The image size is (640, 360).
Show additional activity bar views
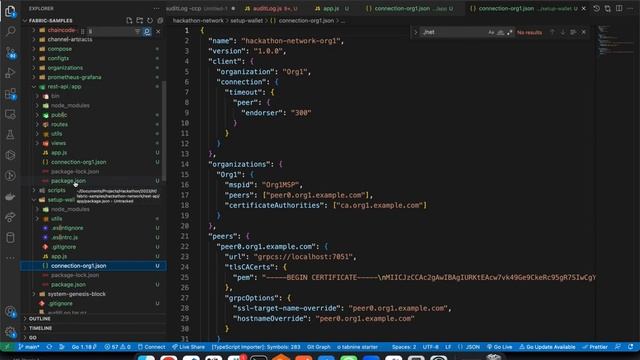pyautogui.click(x=10, y=258)
